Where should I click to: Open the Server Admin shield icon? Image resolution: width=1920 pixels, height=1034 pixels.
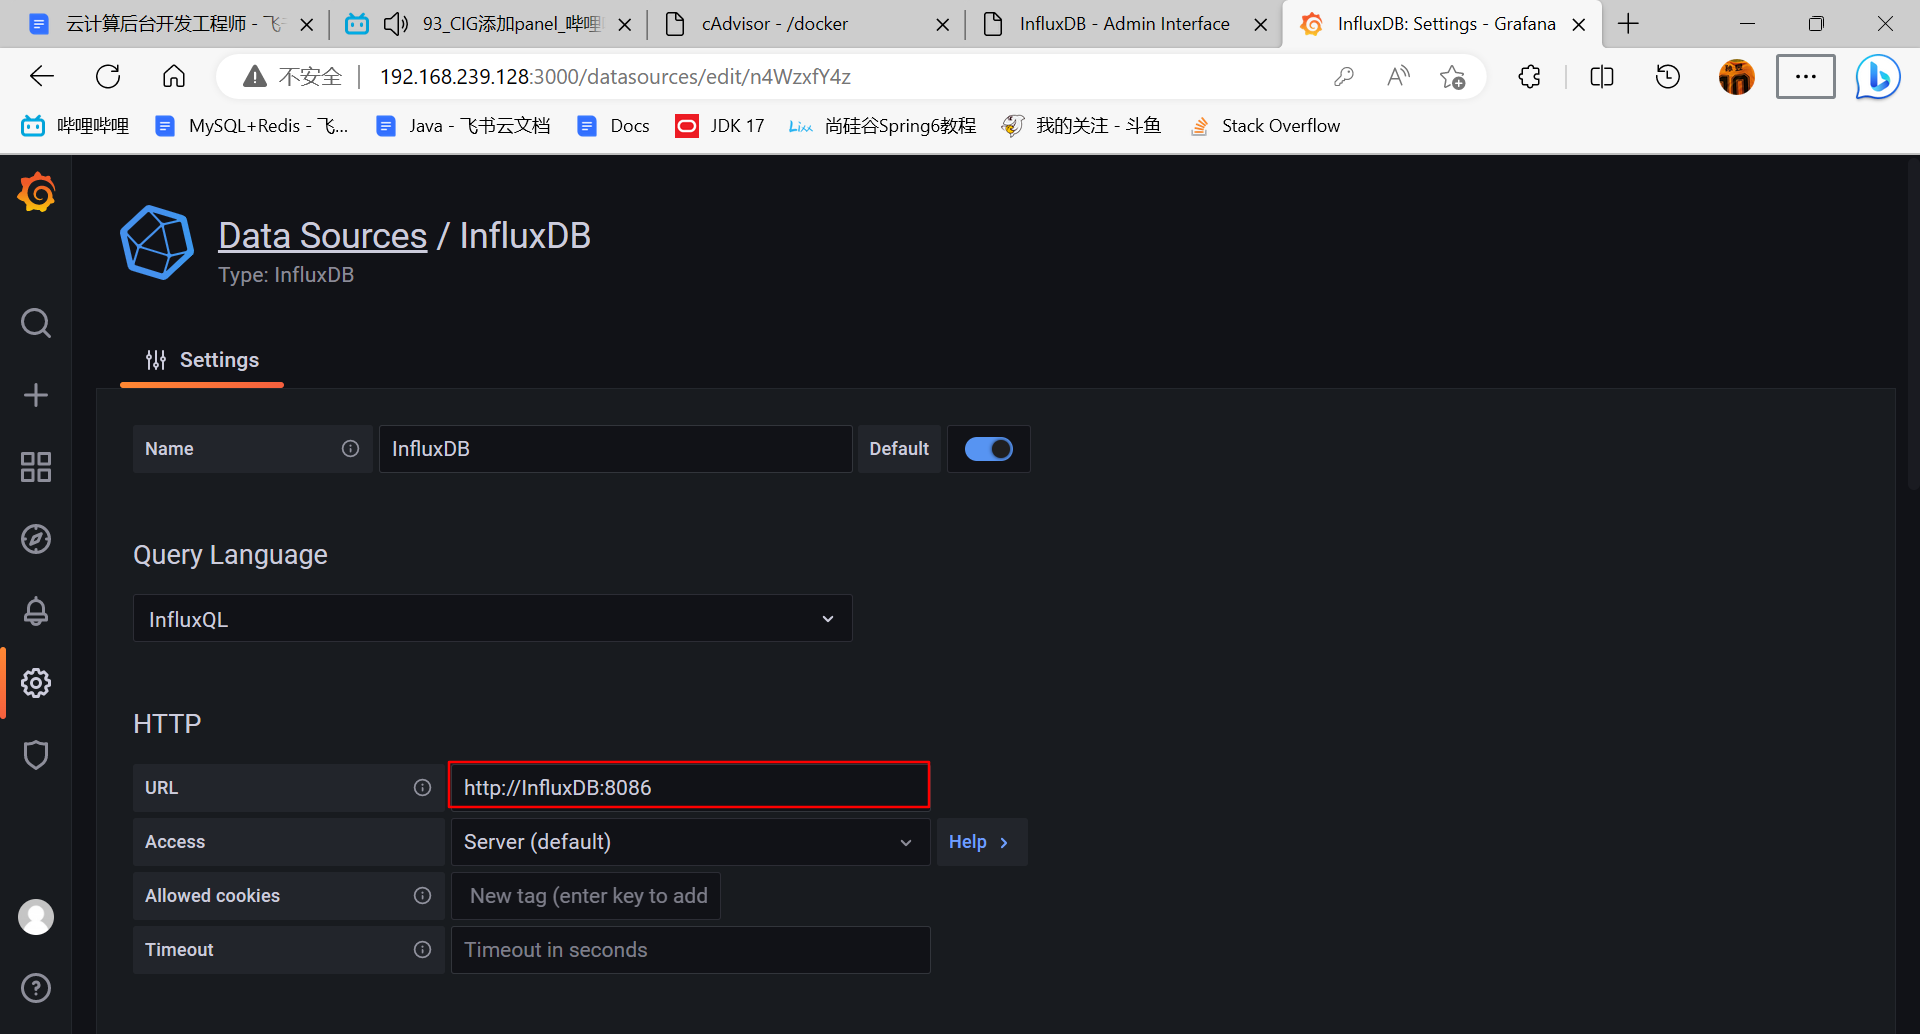(x=36, y=755)
